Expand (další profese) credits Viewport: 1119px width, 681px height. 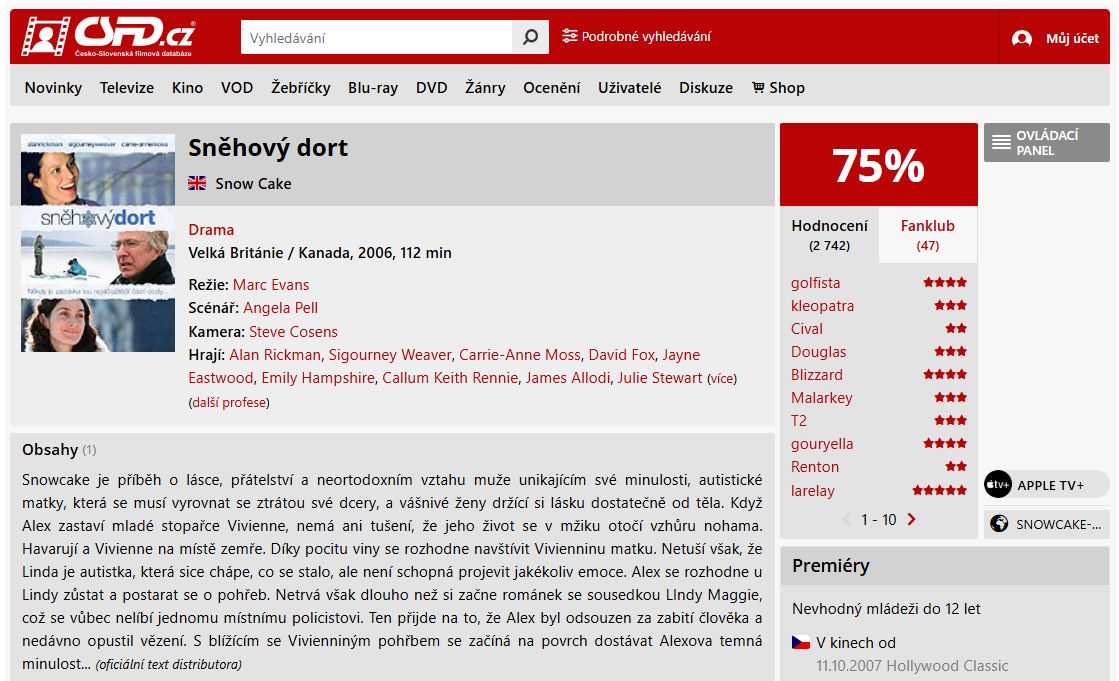tap(229, 403)
